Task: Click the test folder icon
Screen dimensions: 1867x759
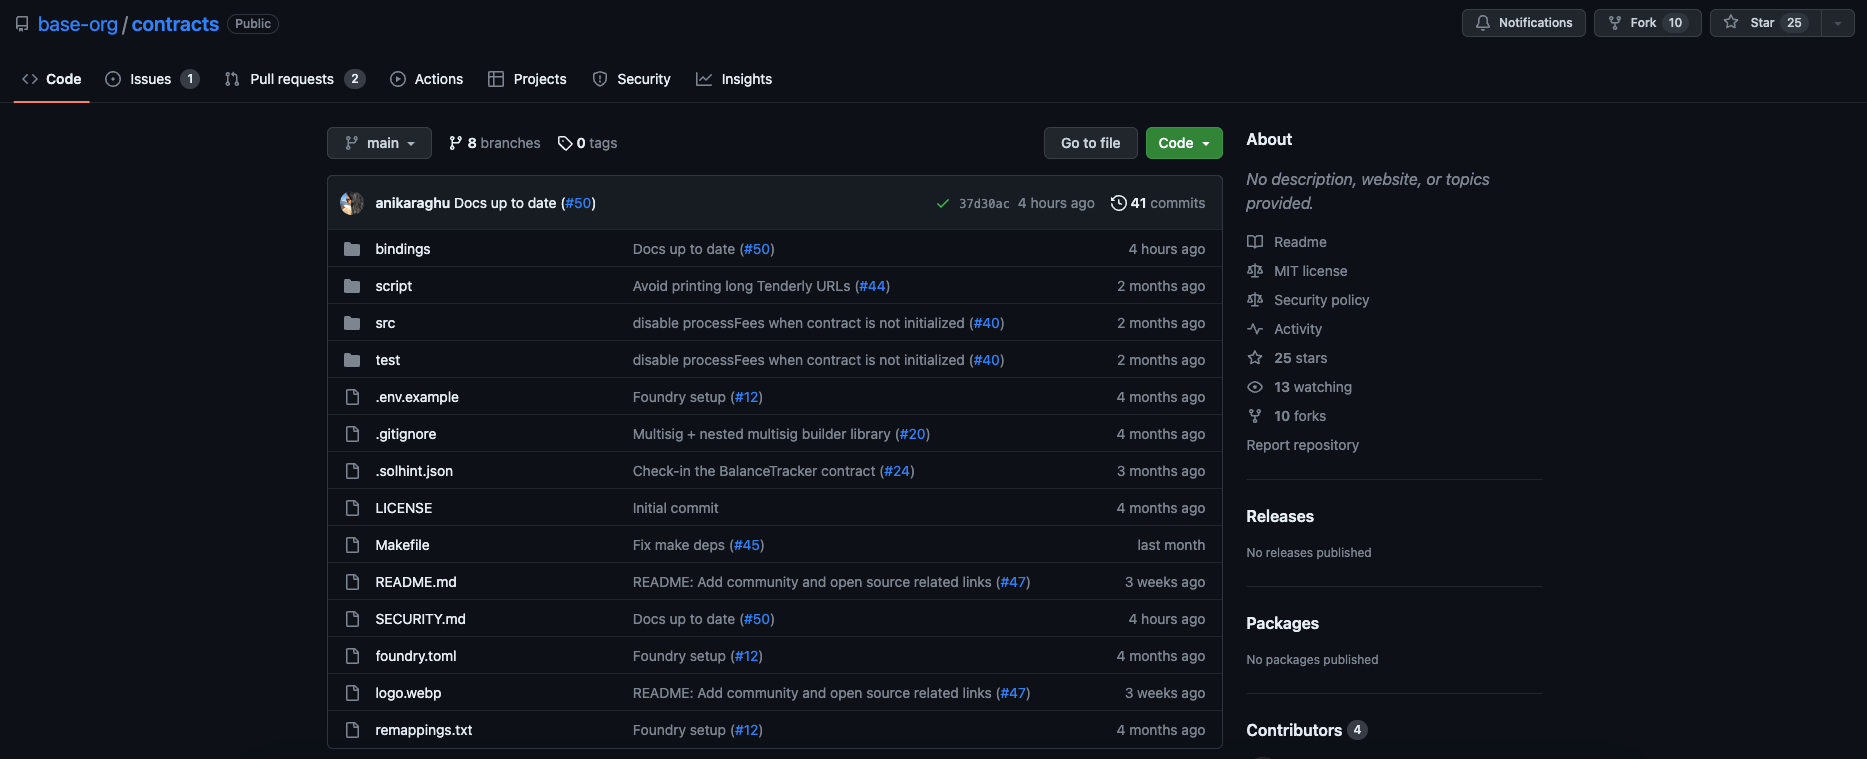Action: click(352, 360)
